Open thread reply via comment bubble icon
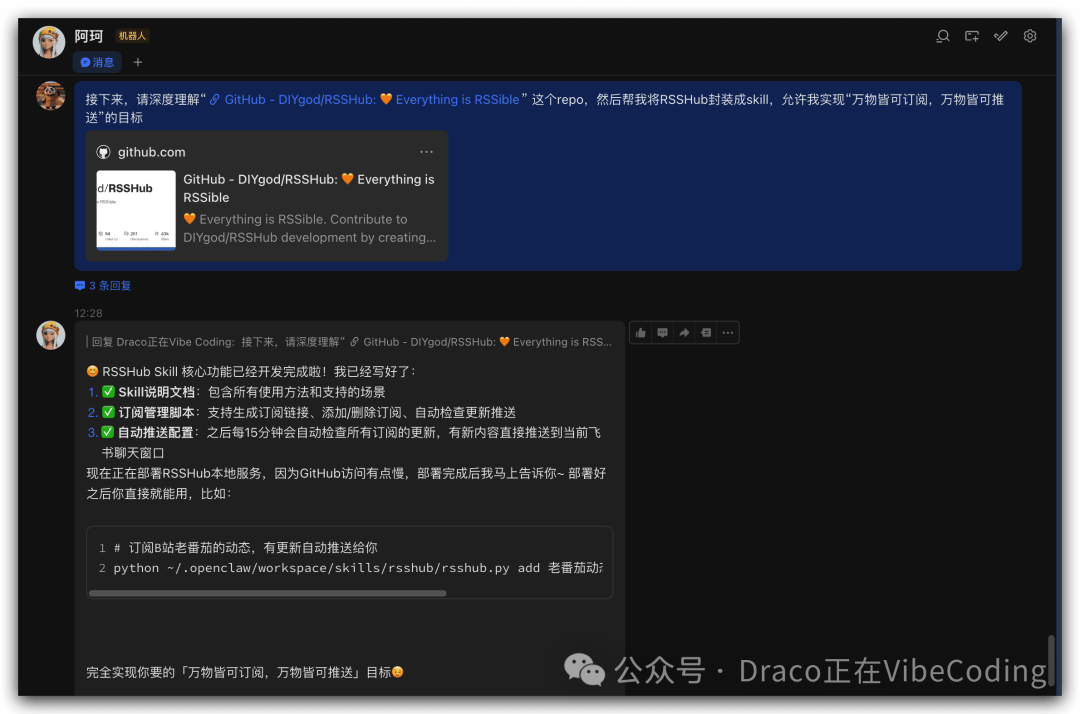The width and height of the screenshot is (1080, 714). [662, 332]
